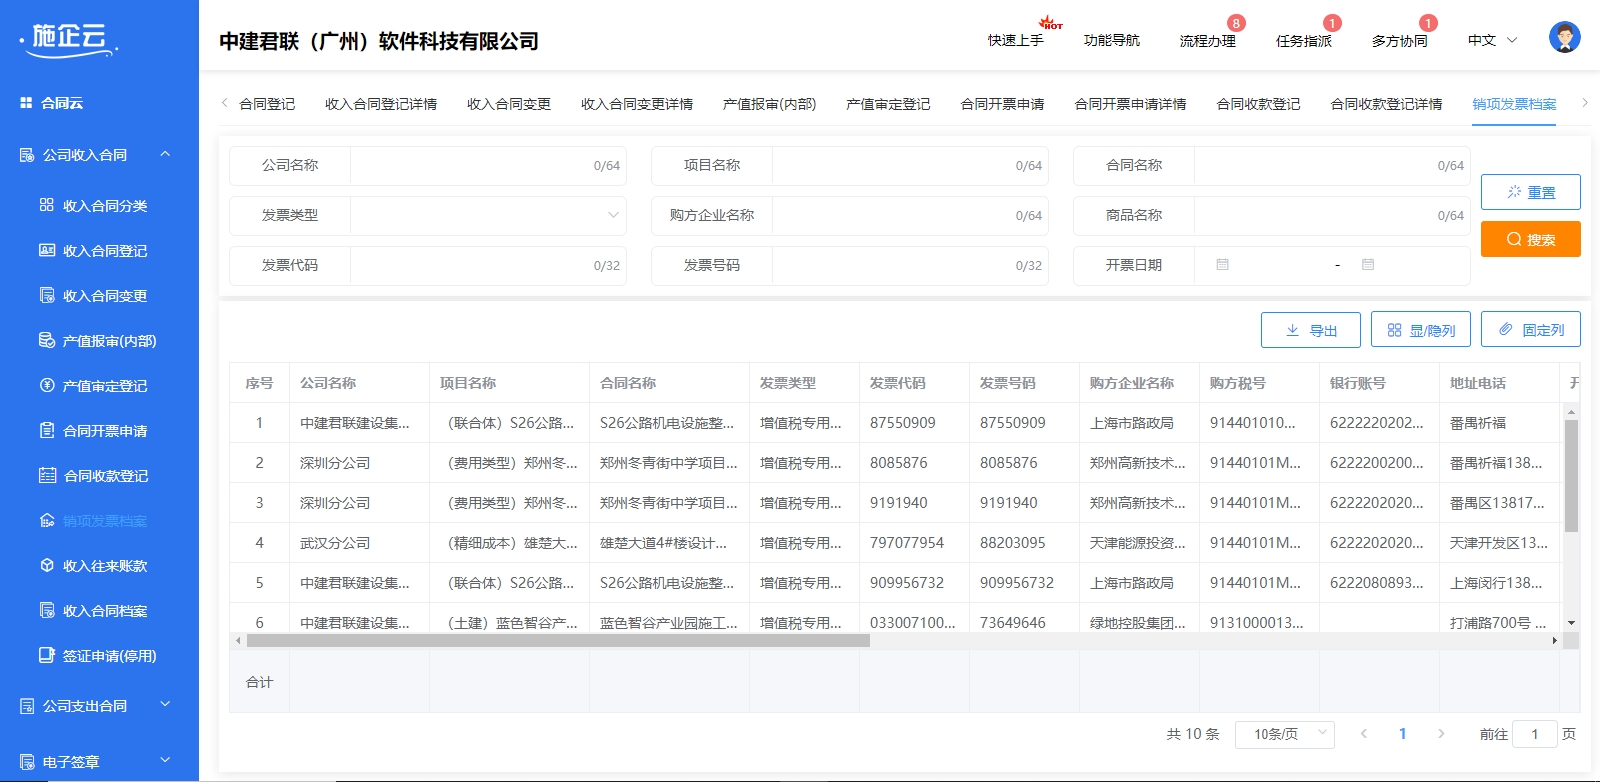Click the 合同收款登记 sidebar icon
The height and width of the screenshot is (782, 1600).
[47, 475]
